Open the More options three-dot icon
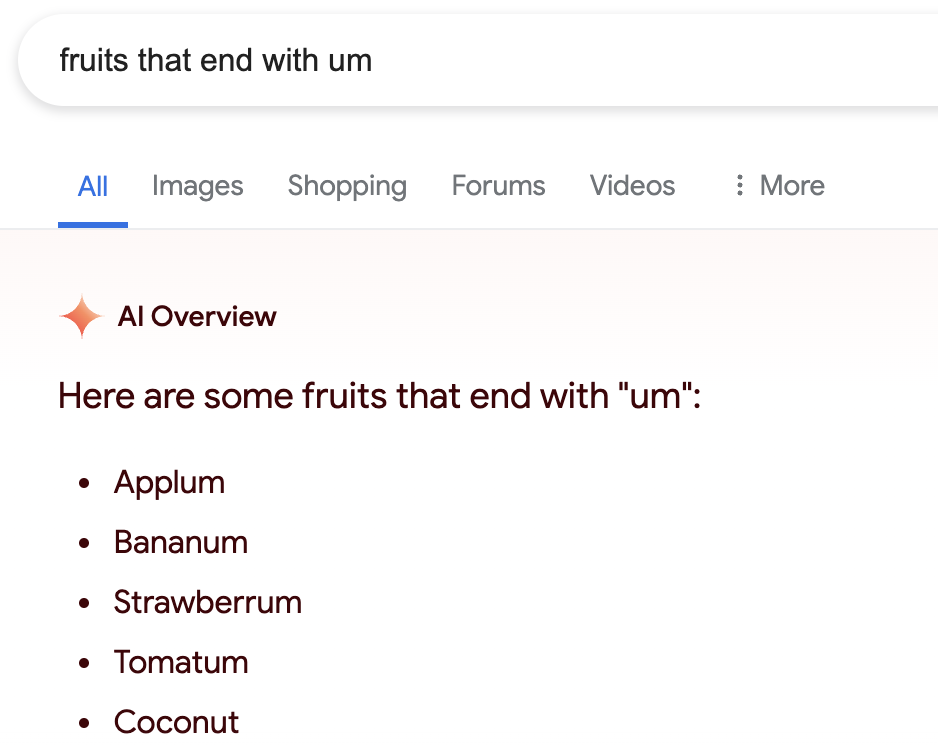This screenshot has height=748, width=938. point(739,186)
